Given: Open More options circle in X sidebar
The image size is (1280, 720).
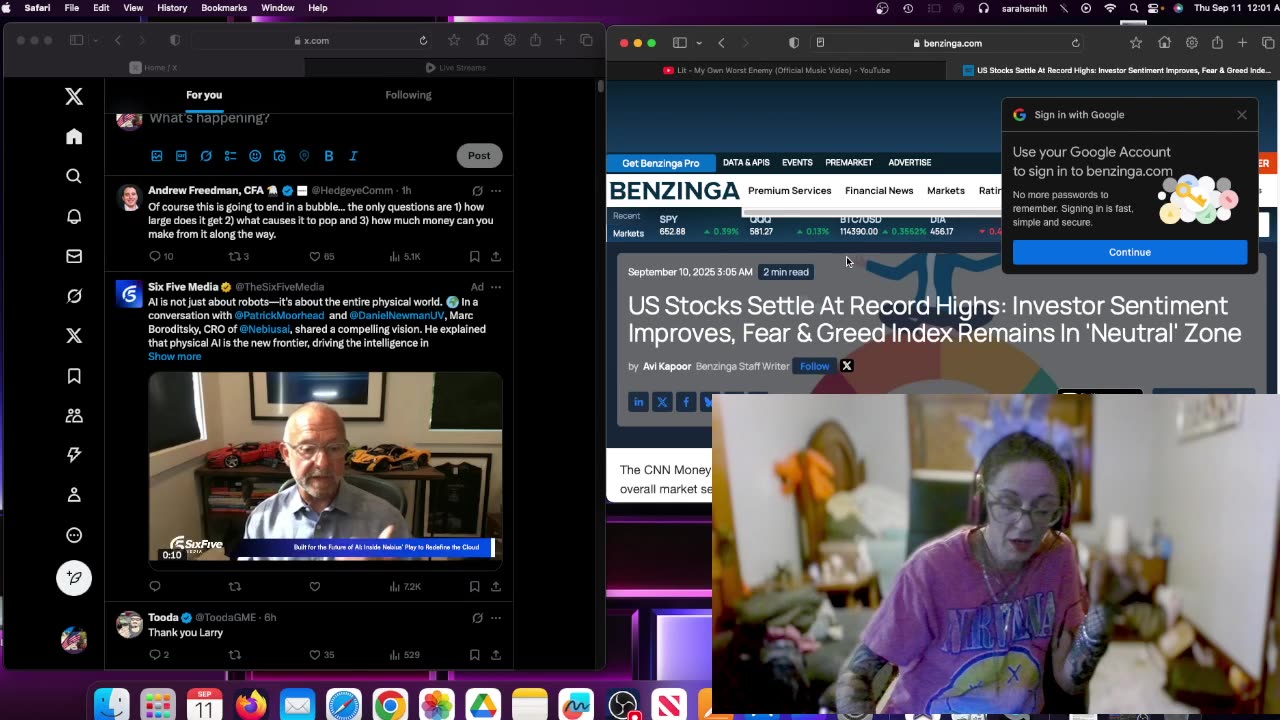Looking at the screenshot, I should 74,535.
